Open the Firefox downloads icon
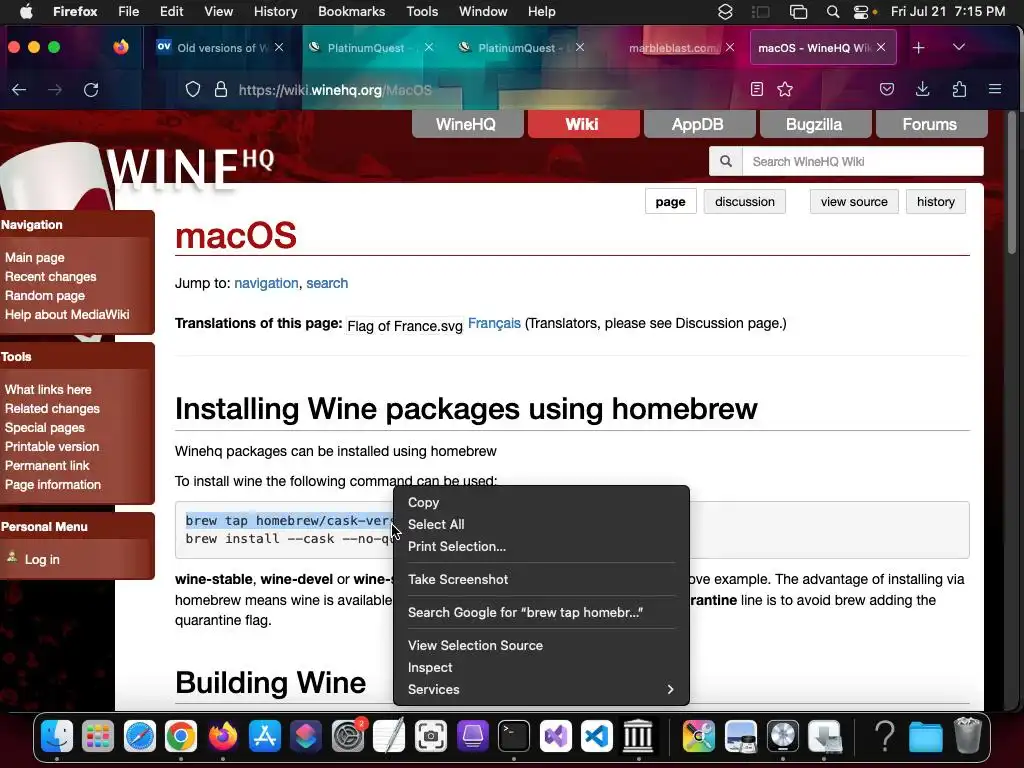Viewport: 1024px width, 768px height. pos(922,89)
